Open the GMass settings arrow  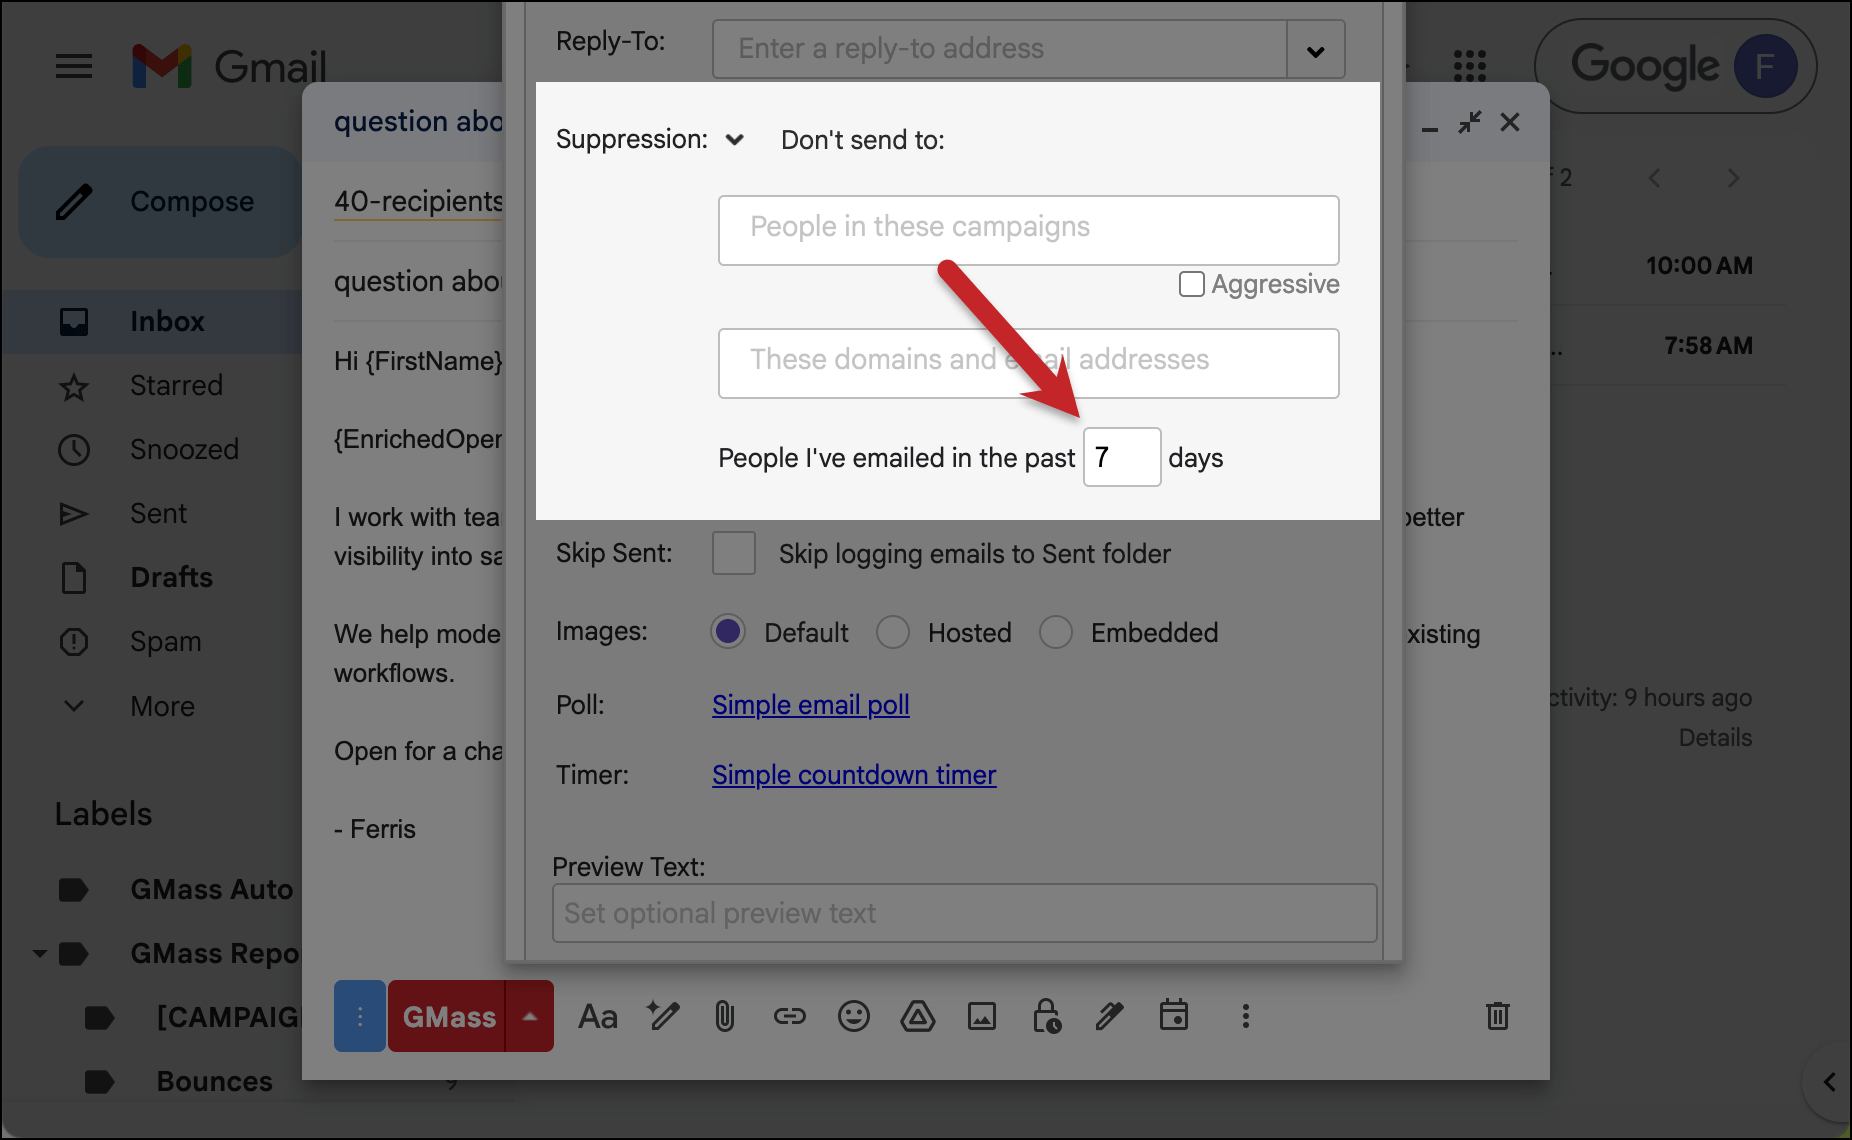(x=530, y=1017)
